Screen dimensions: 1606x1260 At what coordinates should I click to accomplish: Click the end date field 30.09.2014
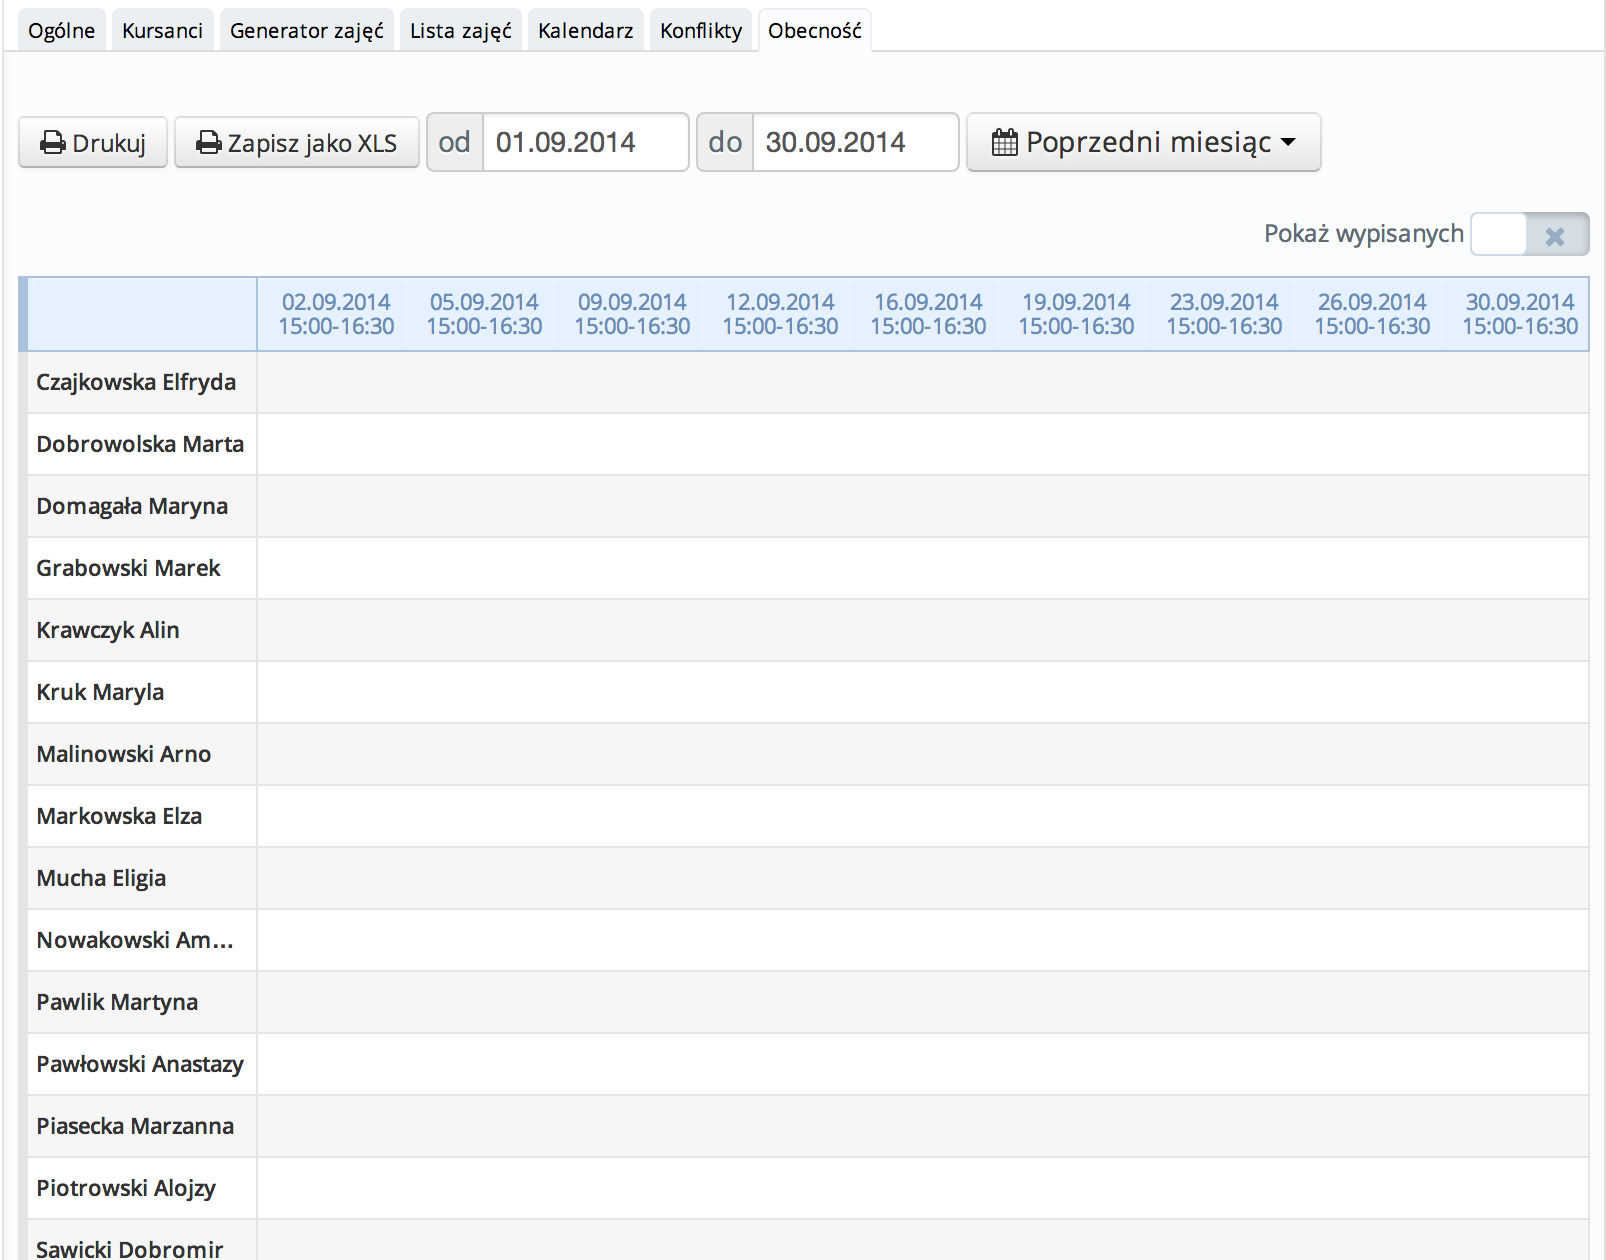[855, 143]
